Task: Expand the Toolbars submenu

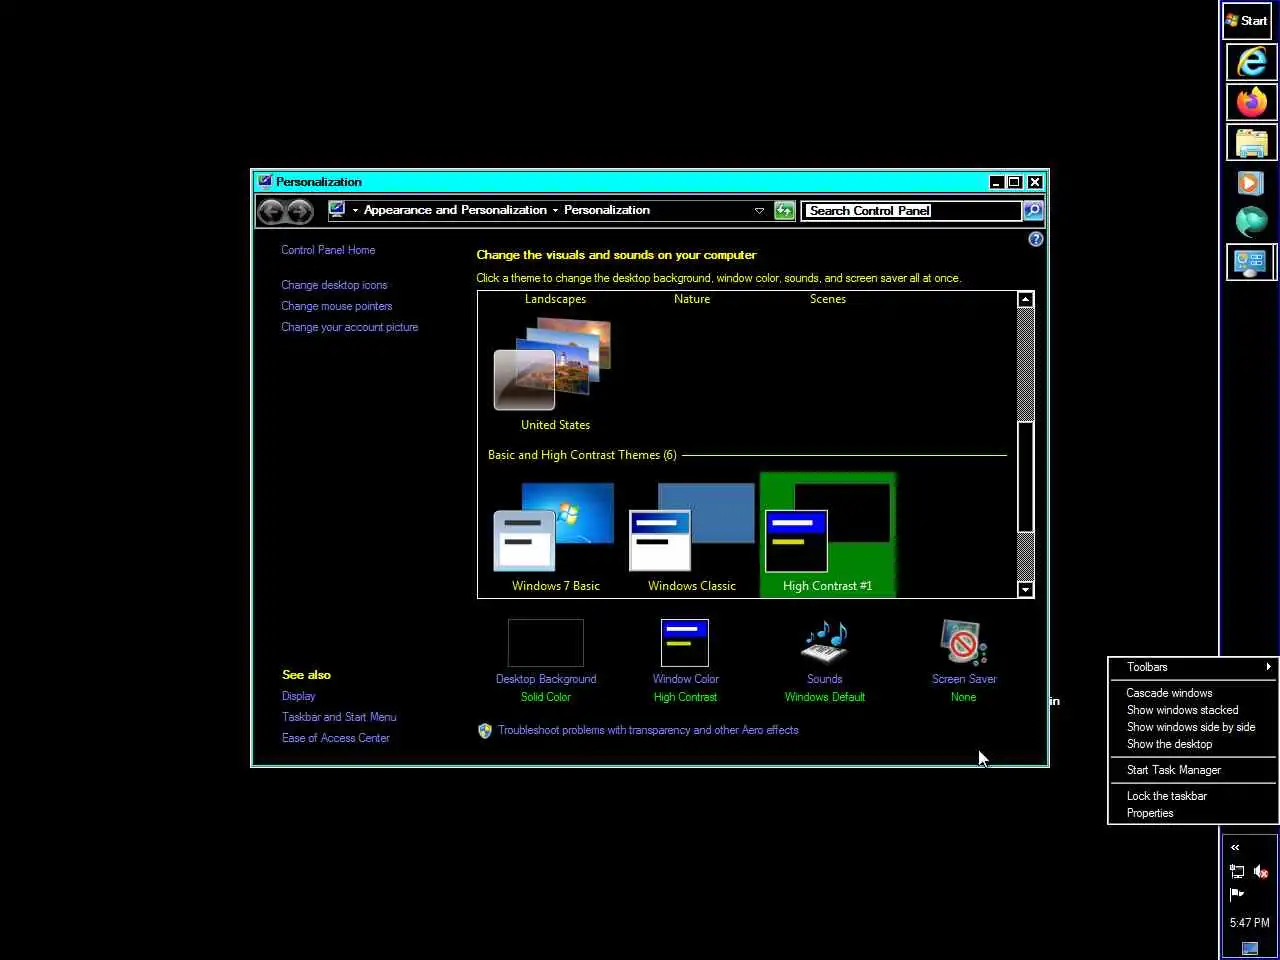Action: [x=1193, y=667]
